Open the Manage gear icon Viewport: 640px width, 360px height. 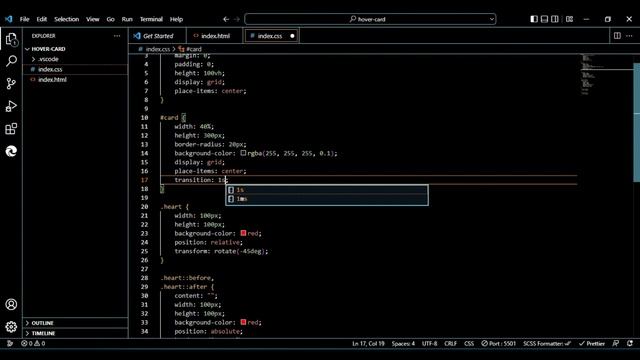(x=11, y=327)
